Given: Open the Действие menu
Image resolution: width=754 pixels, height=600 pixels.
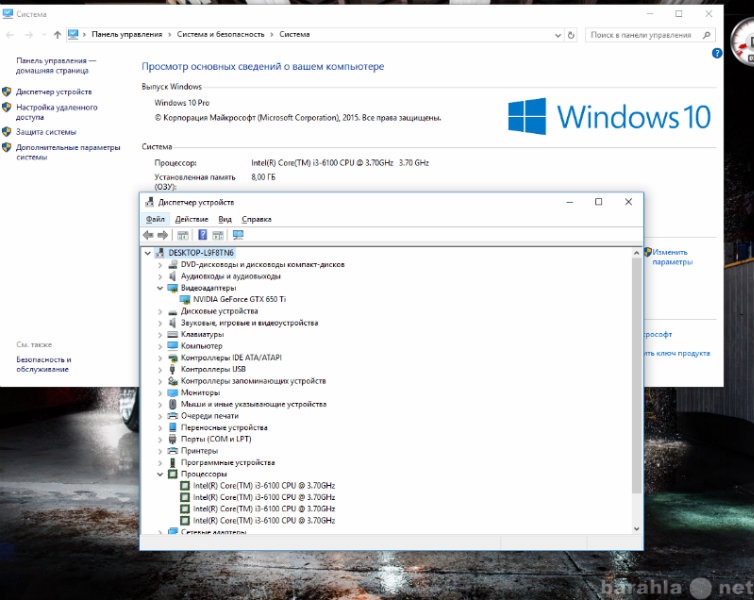Looking at the screenshot, I should click(191, 219).
